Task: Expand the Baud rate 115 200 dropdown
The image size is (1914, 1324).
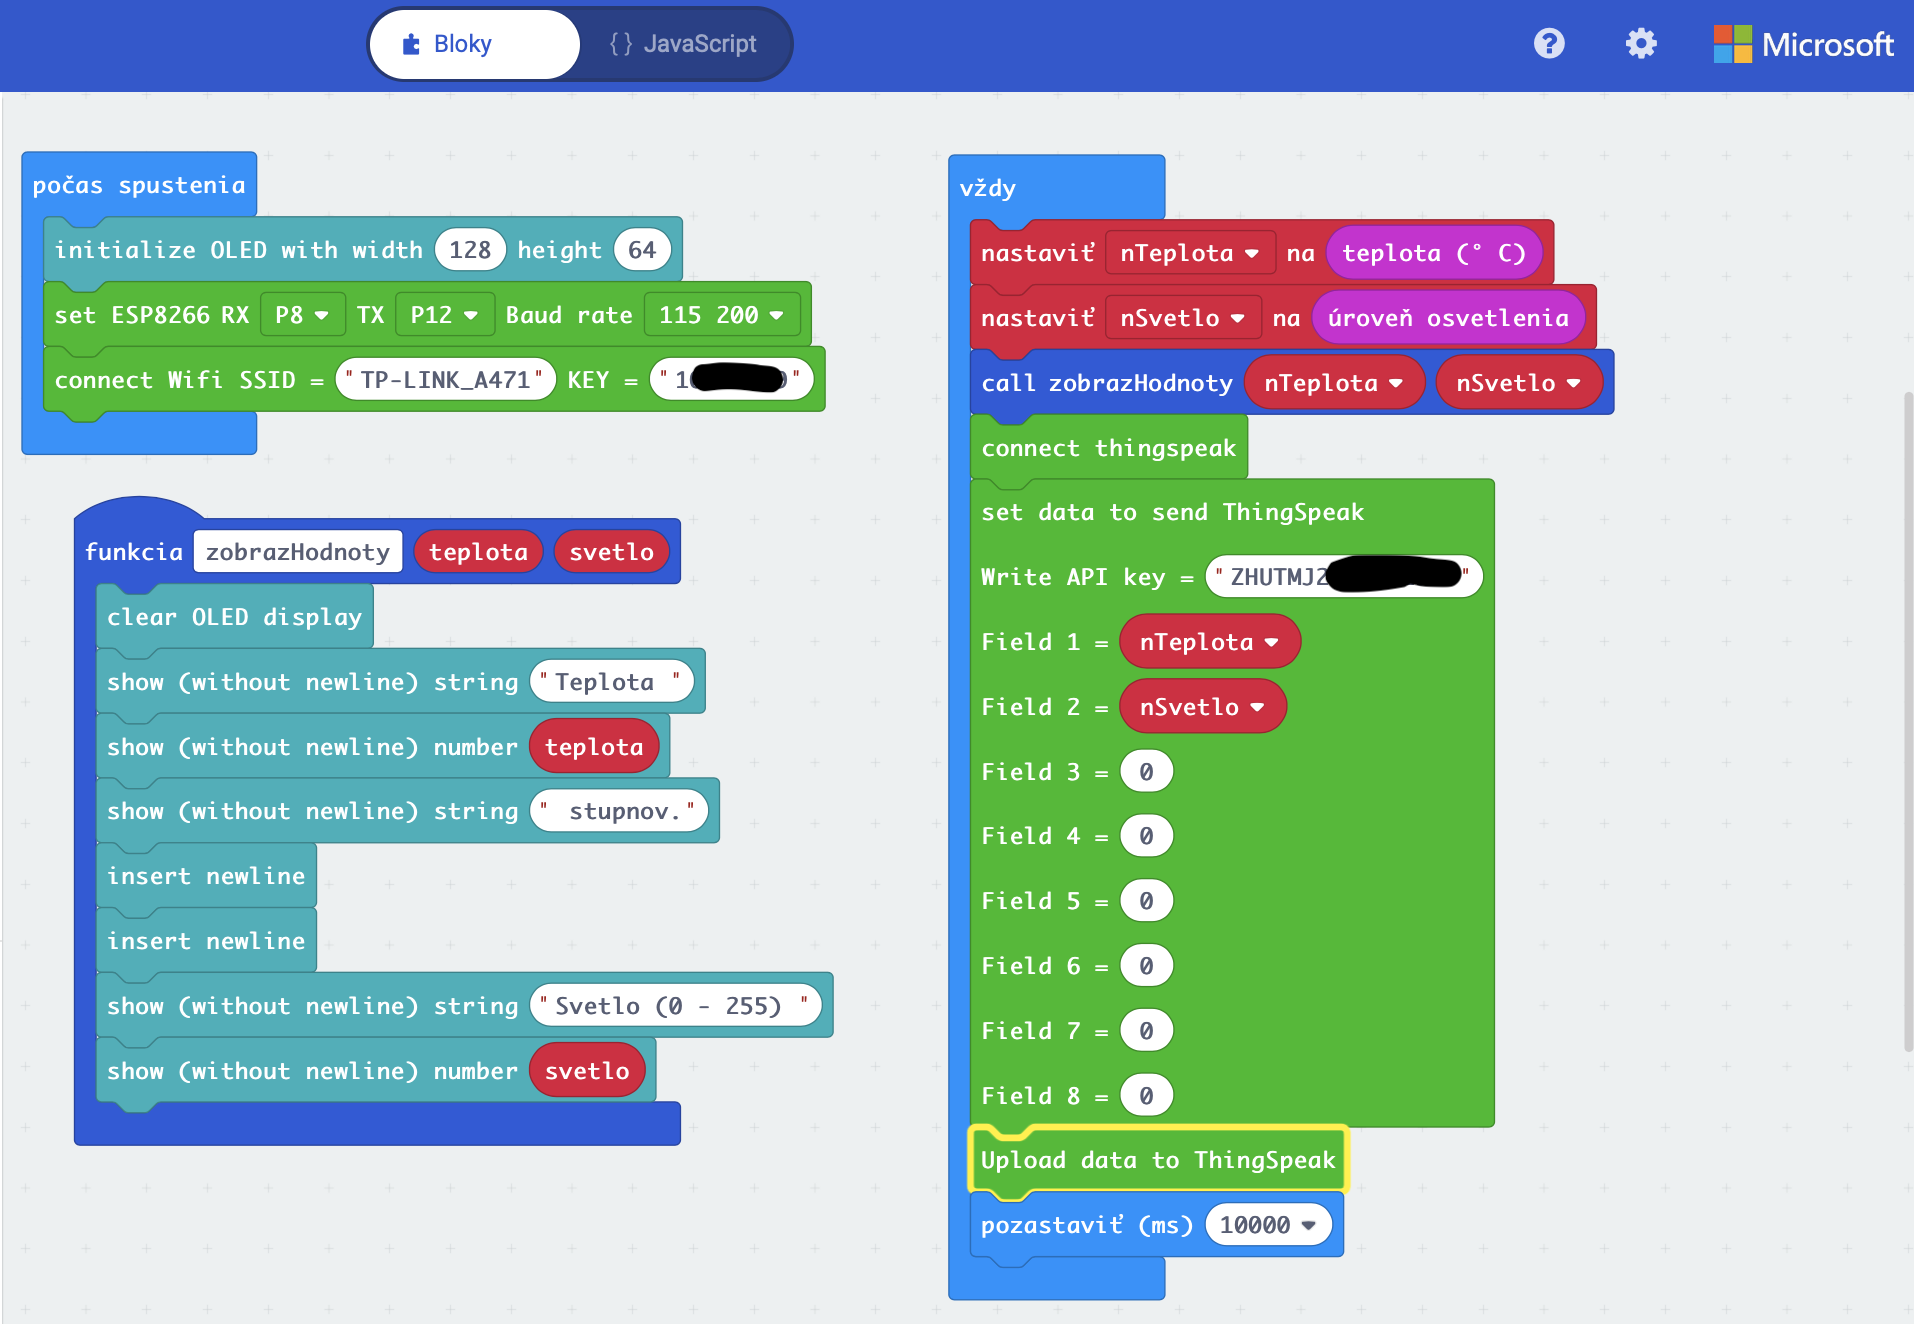Action: click(721, 315)
